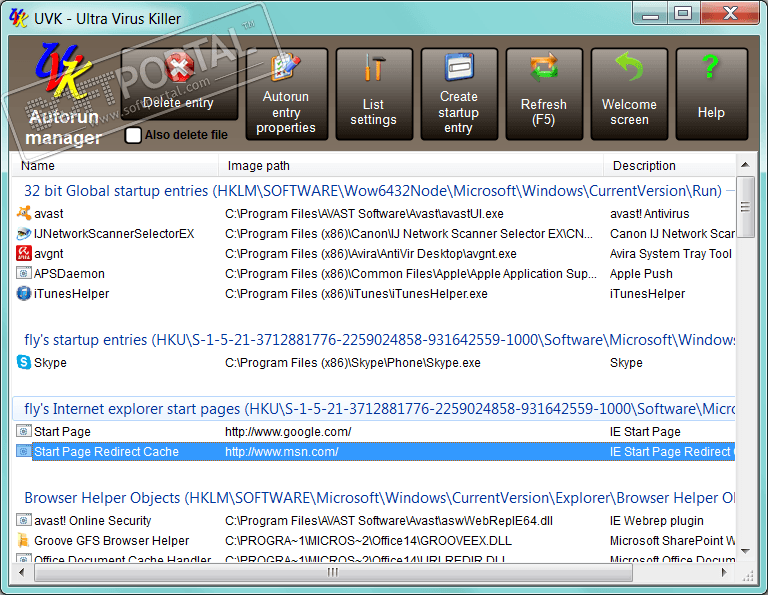The image size is (768, 595).
Task: Click the Start Page entry icon
Action: point(24,431)
